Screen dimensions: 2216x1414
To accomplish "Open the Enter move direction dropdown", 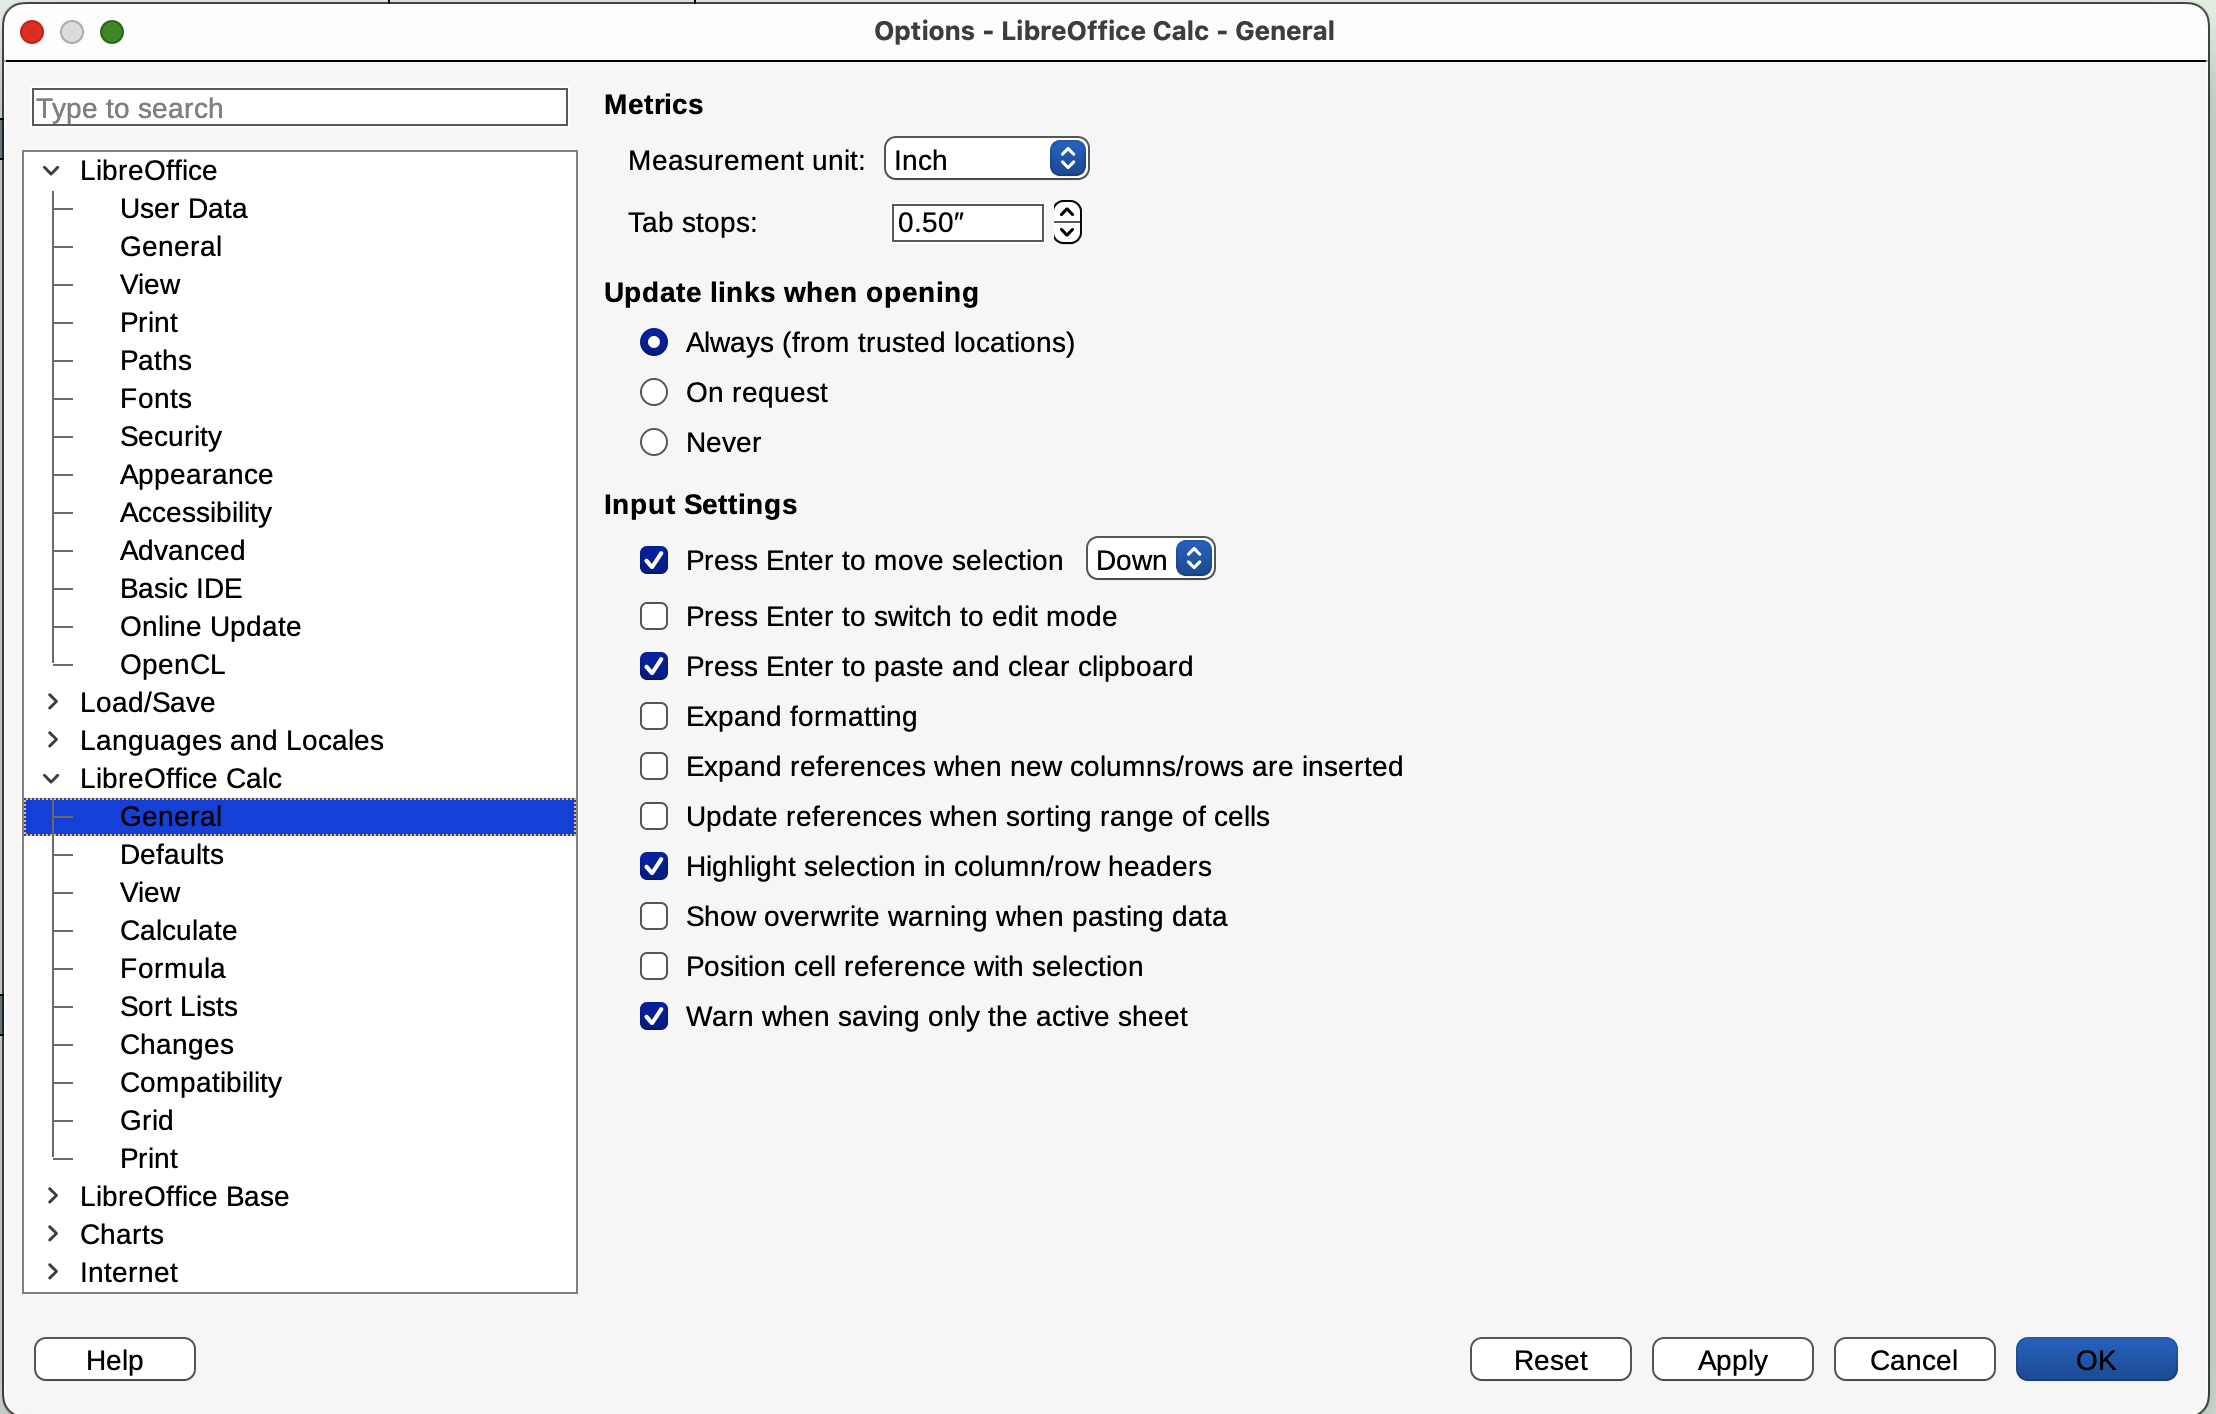I will click(1150, 559).
